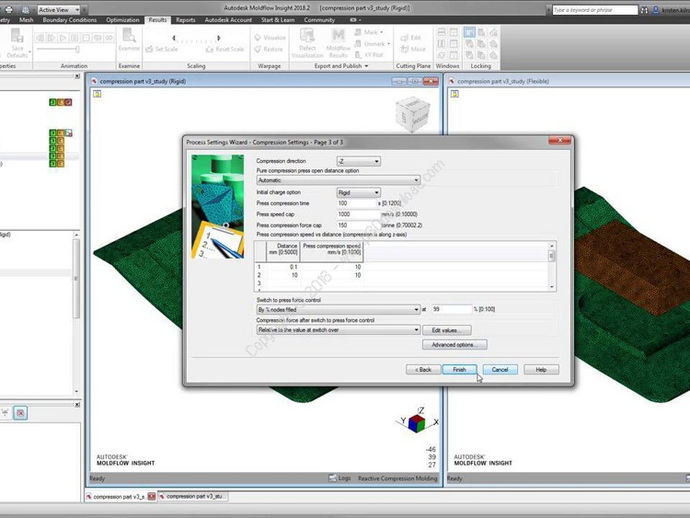
Task: Click the Press speed cap field
Action: [358, 214]
